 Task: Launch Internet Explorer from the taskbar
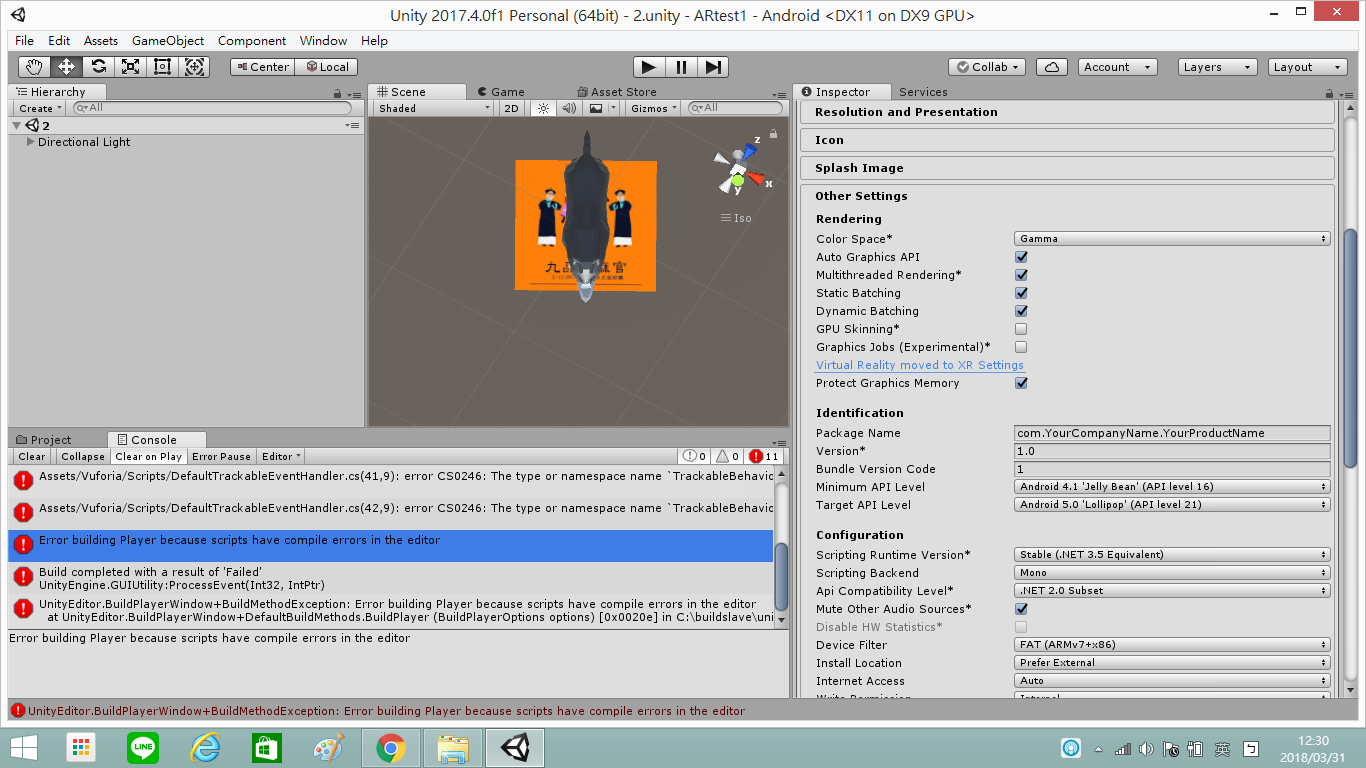[205, 748]
